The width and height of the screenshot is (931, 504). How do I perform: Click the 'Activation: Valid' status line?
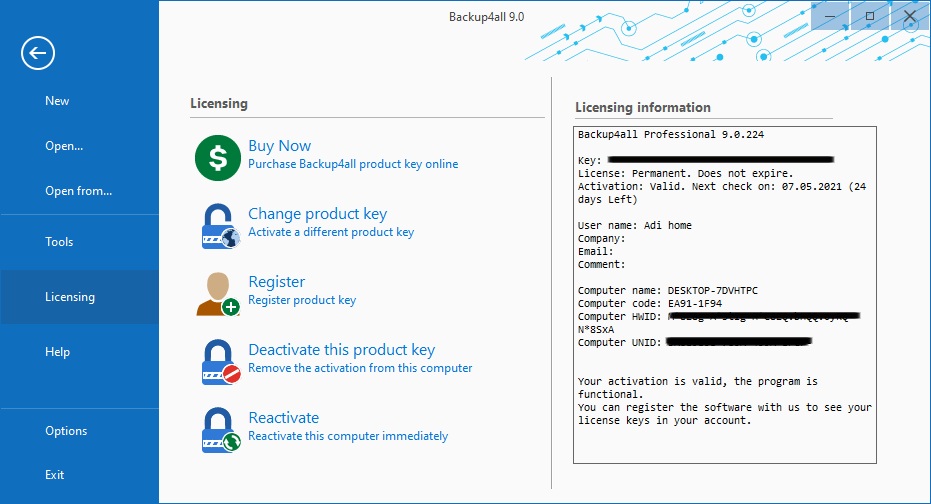(x=721, y=193)
